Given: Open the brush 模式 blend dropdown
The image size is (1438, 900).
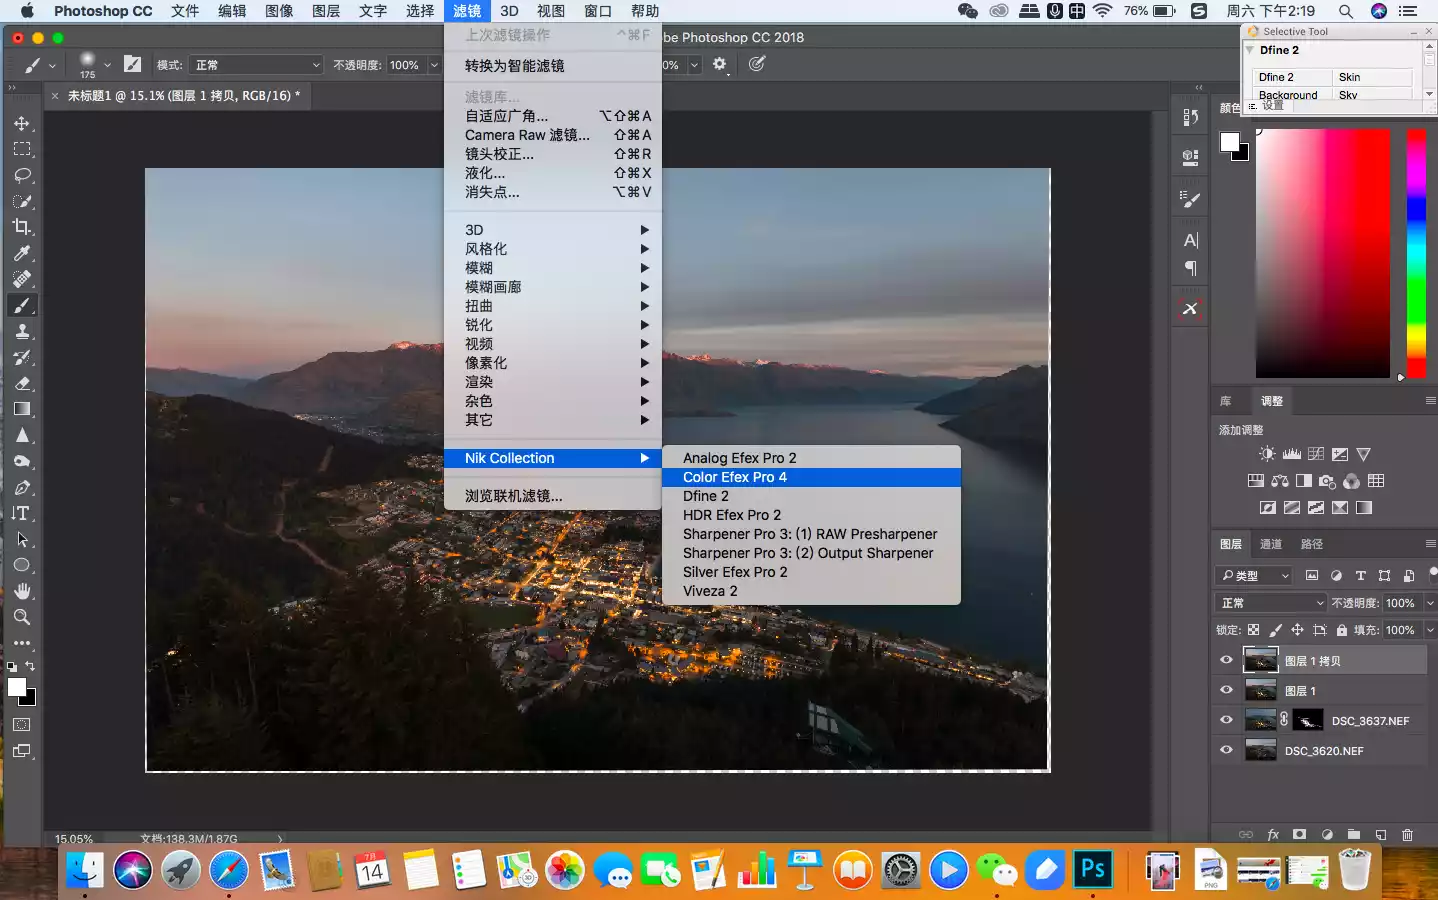Looking at the screenshot, I should pos(257,65).
